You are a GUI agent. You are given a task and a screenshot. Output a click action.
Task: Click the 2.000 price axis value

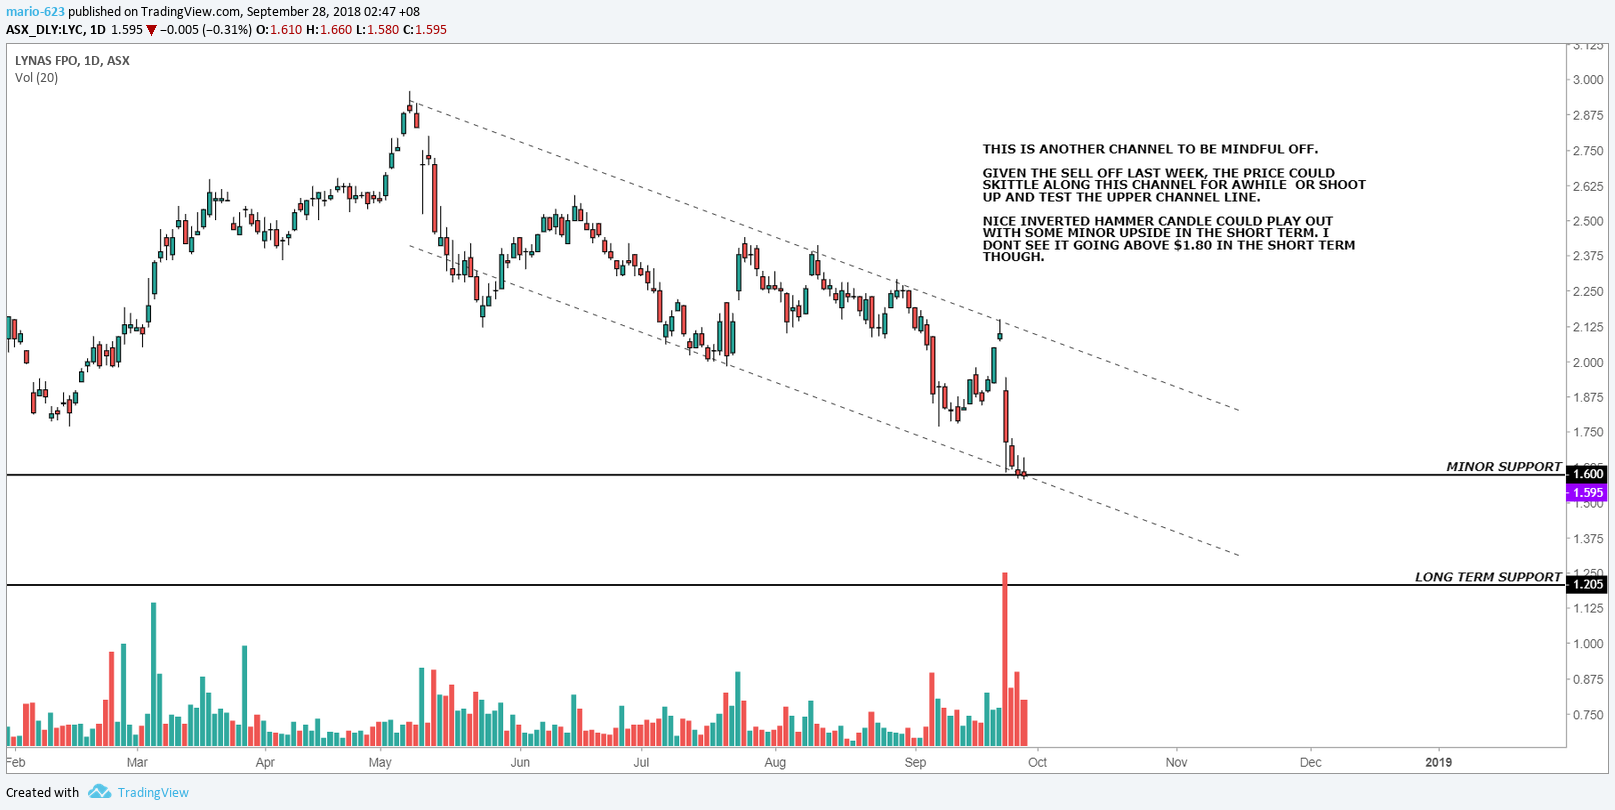click(x=1588, y=362)
